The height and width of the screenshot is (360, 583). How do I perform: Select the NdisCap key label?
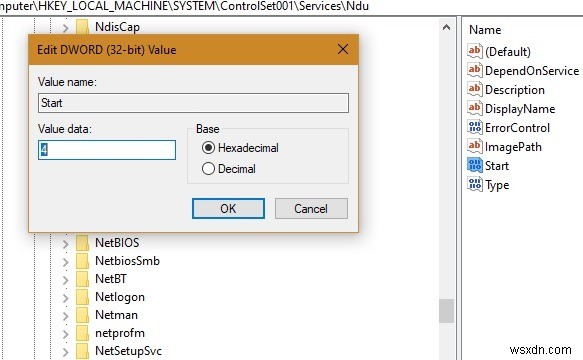tap(117, 27)
